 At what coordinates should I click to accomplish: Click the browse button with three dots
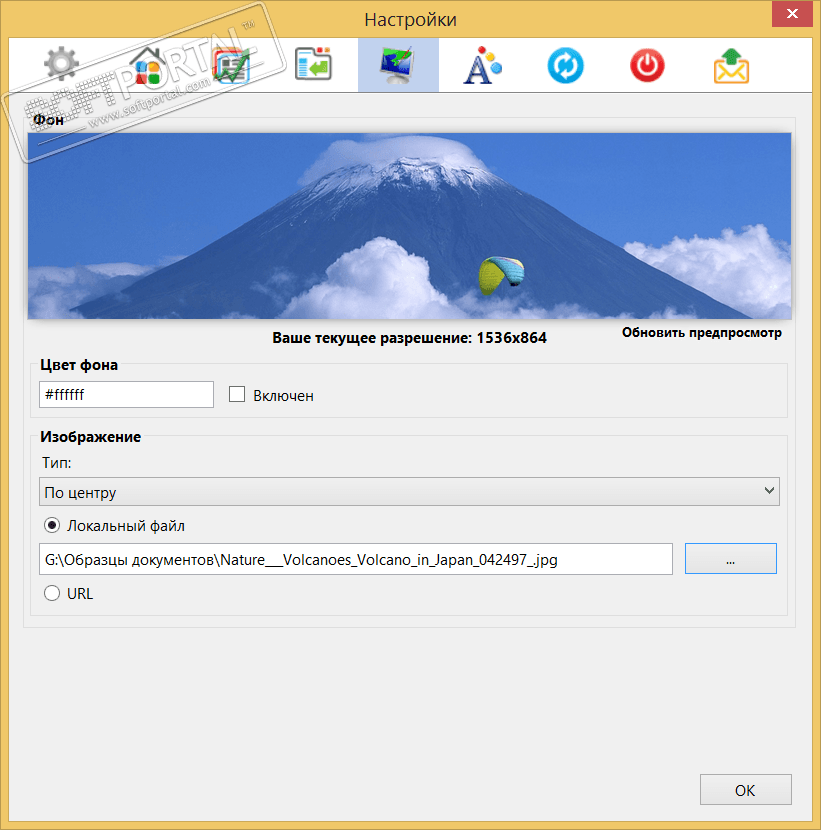[730, 558]
